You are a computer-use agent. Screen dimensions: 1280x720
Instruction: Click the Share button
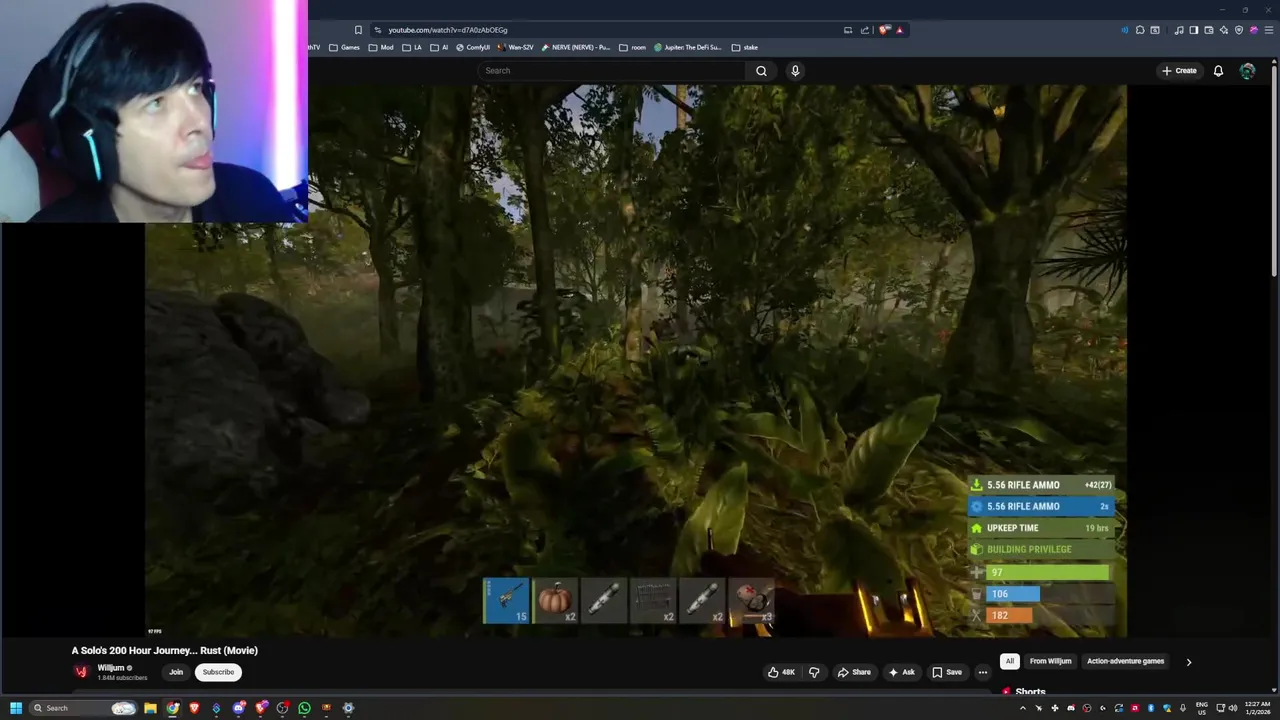click(x=854, y=672)
